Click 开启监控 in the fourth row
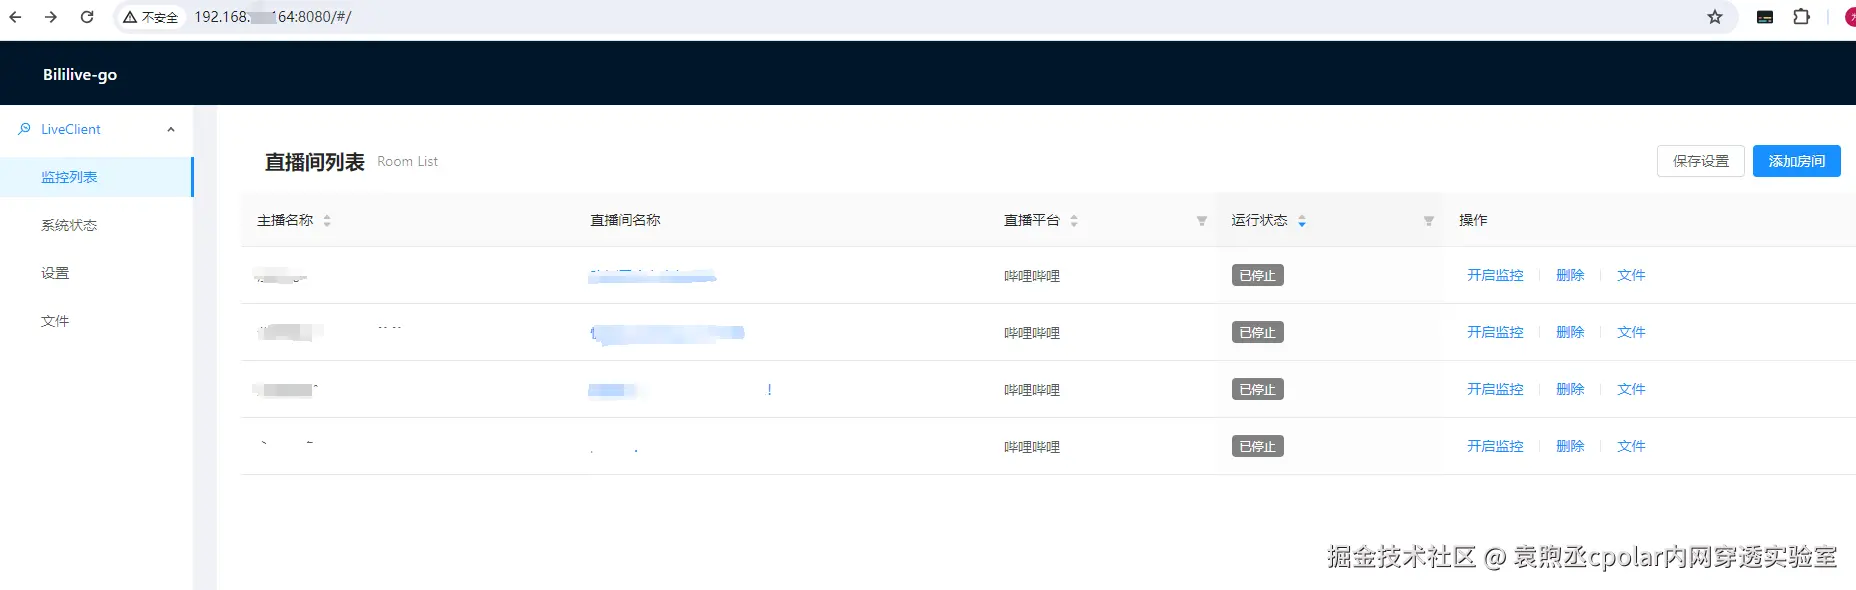Viewport: 1856px width, 590px height. point(1495,446)
